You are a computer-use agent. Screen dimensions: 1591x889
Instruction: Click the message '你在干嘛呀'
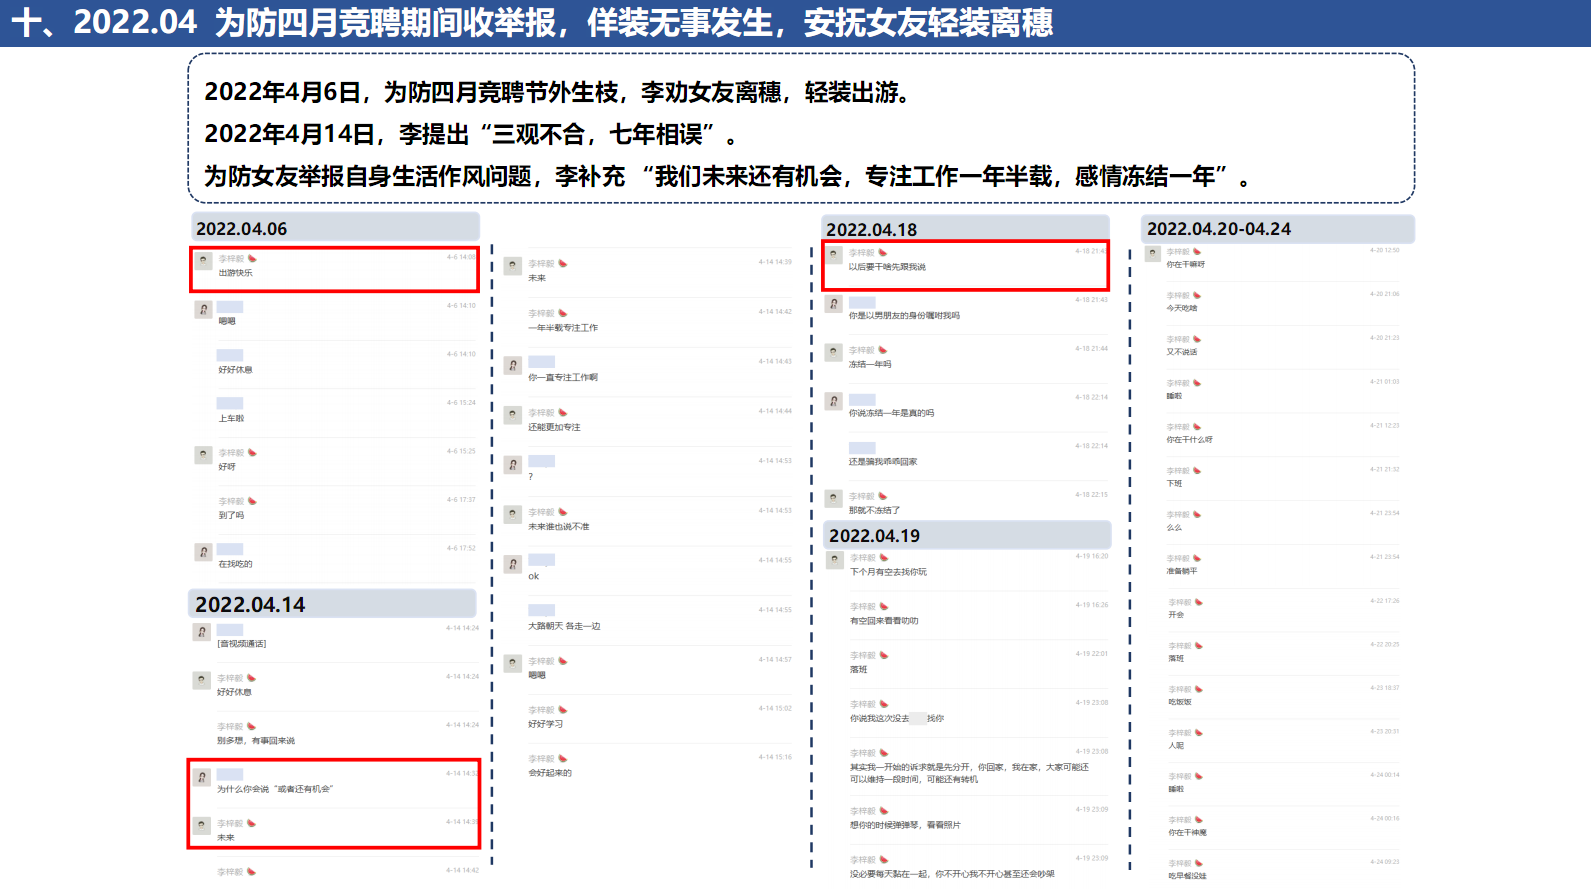coord(1186,265)
